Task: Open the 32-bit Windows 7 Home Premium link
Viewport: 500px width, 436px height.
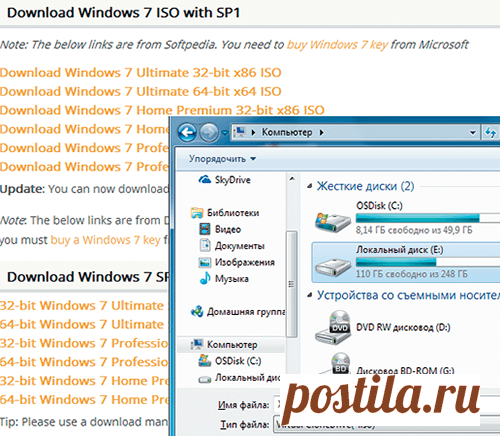Action: point(84,381)
